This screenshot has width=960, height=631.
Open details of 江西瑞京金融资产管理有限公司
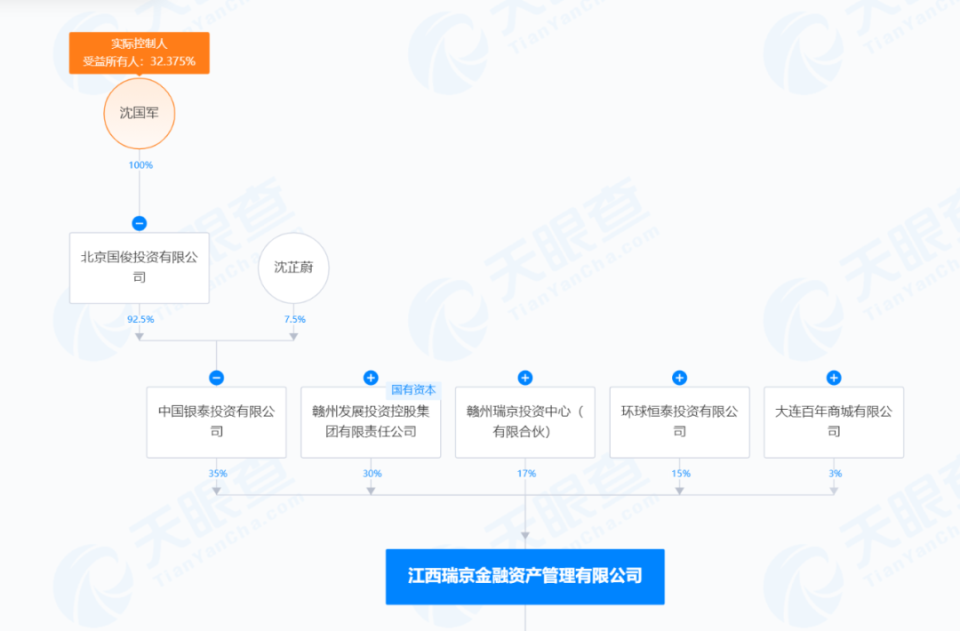point(524,576)
